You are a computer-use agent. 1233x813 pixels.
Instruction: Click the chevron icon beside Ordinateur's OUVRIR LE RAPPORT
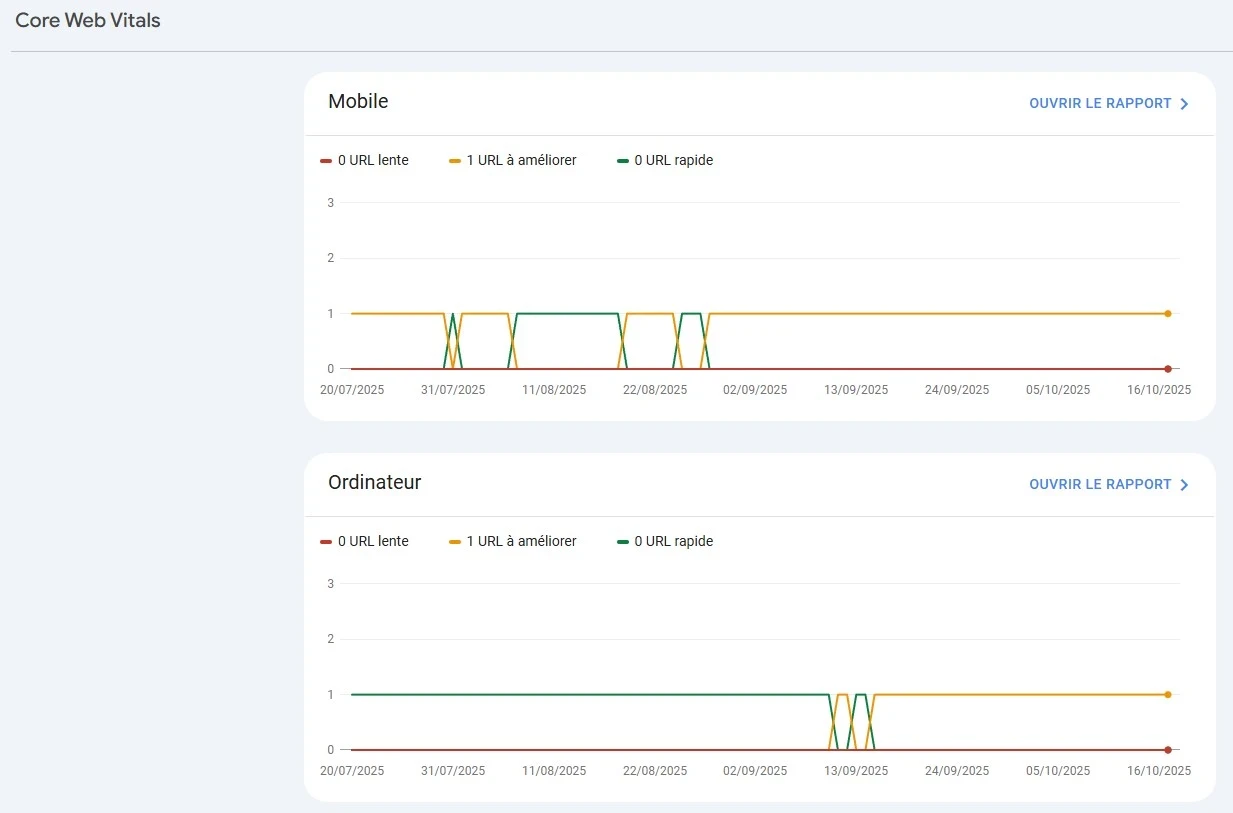(x=1184, y=484)
